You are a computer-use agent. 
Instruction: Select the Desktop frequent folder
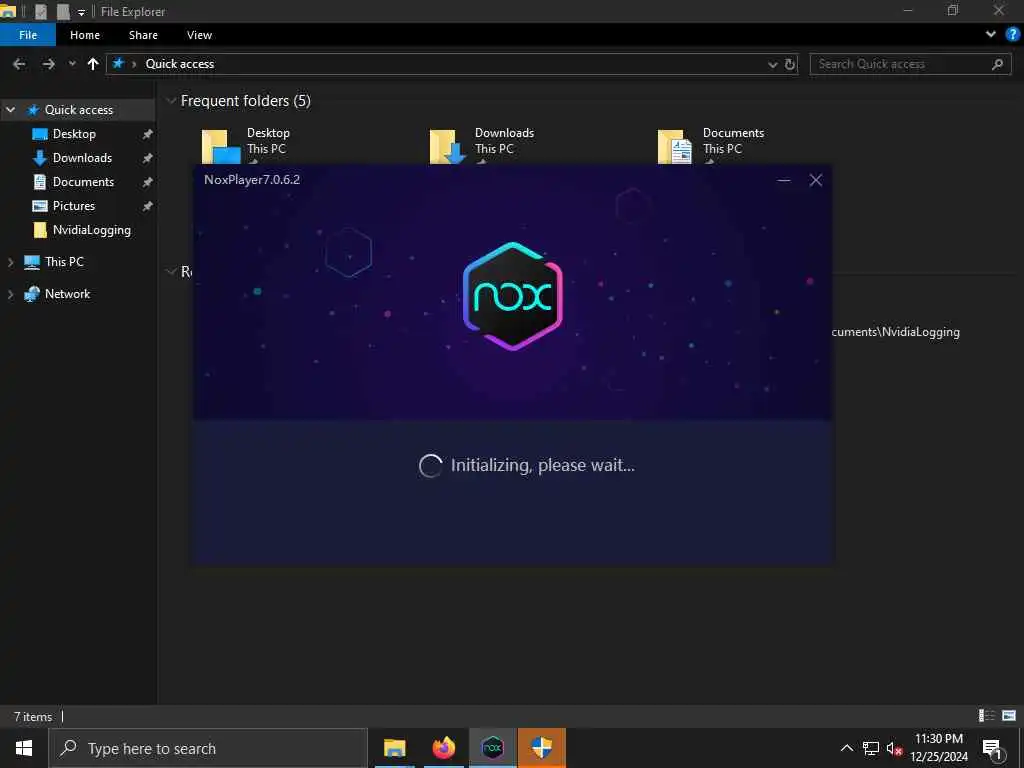click(246, 146)
